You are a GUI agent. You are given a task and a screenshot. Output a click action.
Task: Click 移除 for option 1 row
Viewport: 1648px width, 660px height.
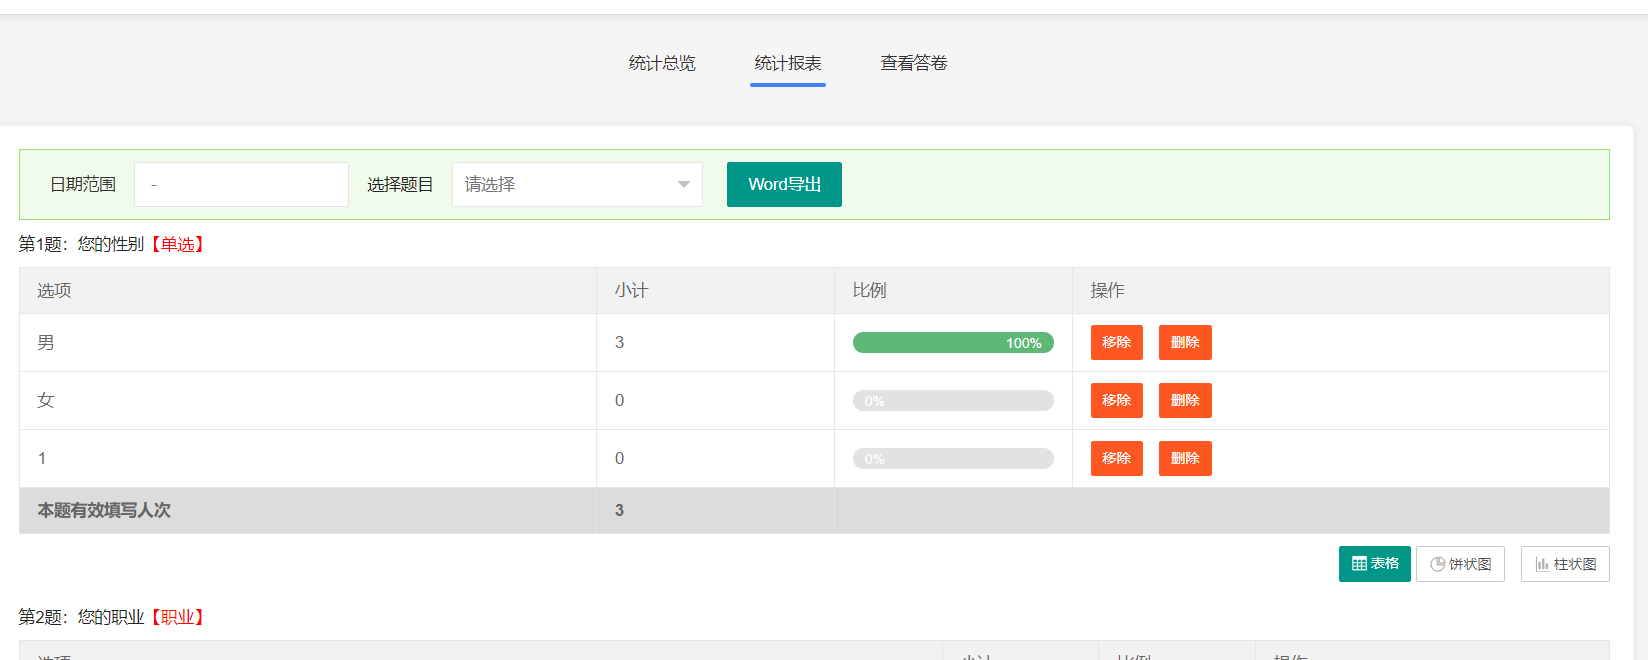[1116, 458]
